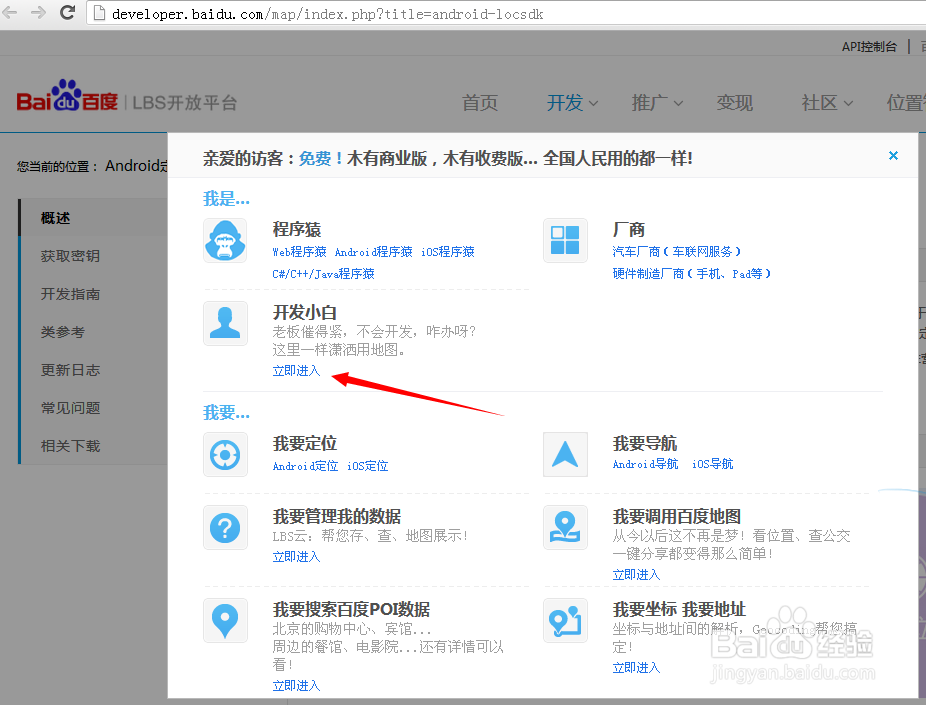Screen dimensions: 926x705
Task: Click the 我要定位 target icon
Action: (x=225, y=455)
